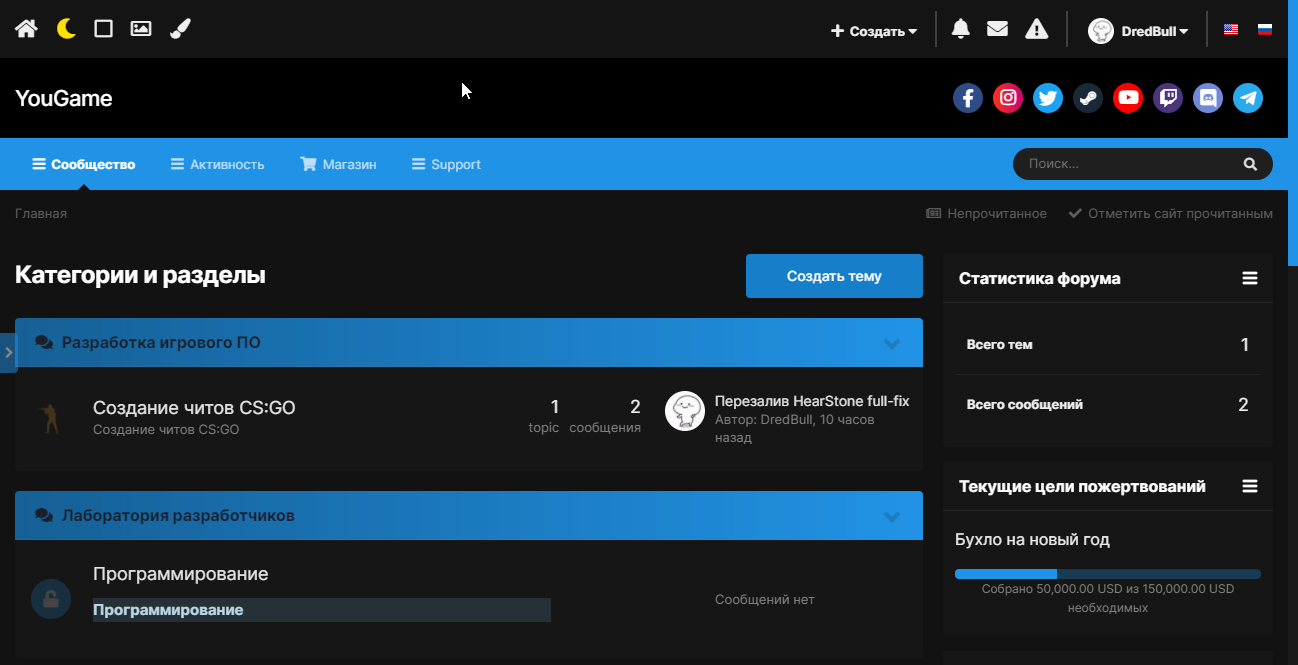Toggle dark mode with the moon icon
This screenshot has height=665, width=1298.
point(66,29)
